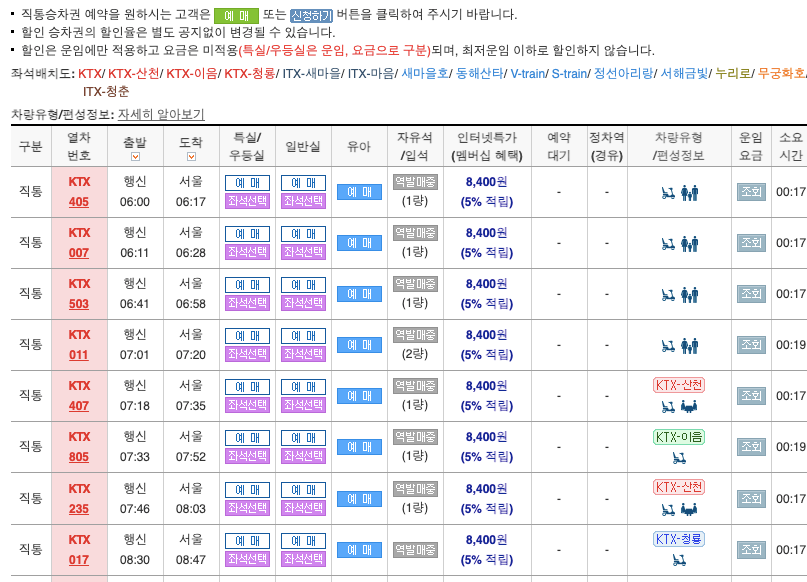Click arrival time 08:47 cell
The width and height of the screenshot is (807, 582).
pos(191,559)
